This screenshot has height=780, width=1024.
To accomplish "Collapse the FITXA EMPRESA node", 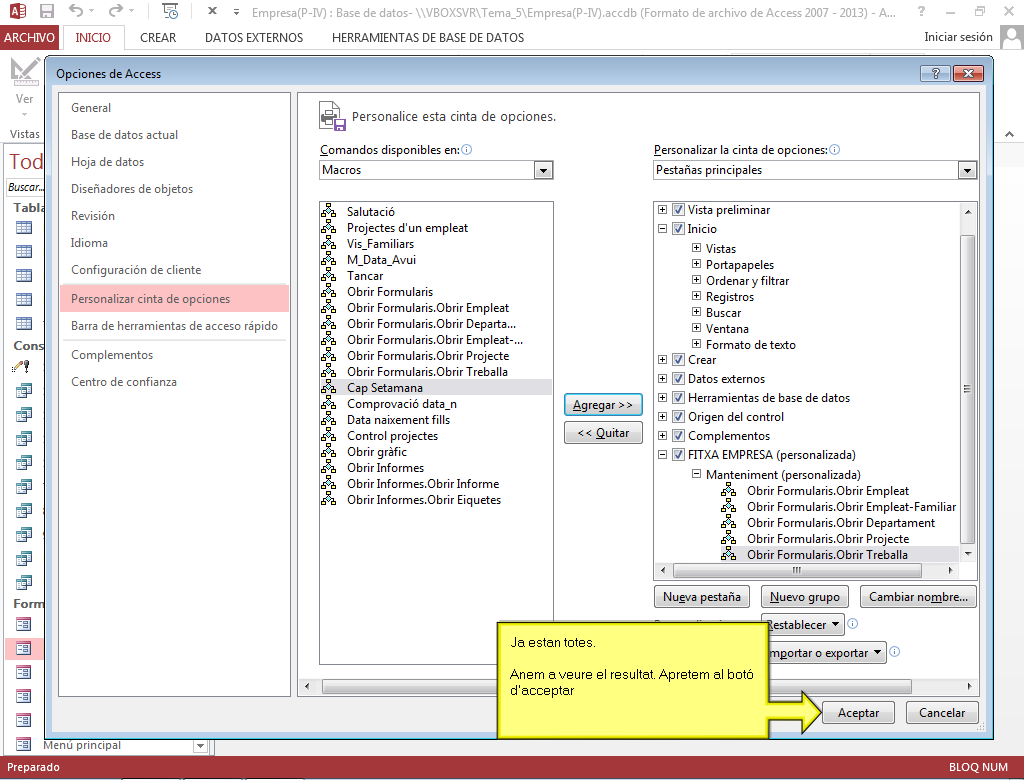I will click(662, 454).
